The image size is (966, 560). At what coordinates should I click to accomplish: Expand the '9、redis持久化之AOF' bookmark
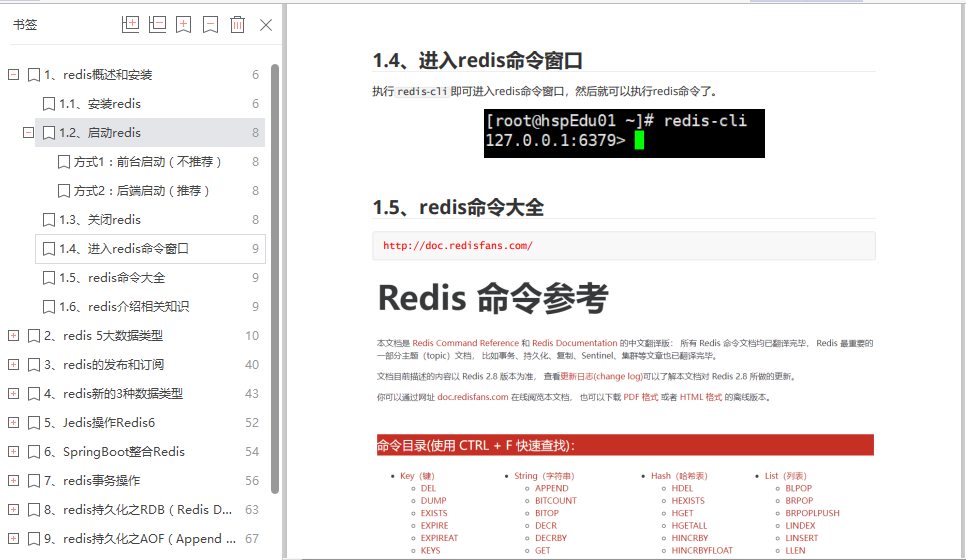[x=14, y=538]
